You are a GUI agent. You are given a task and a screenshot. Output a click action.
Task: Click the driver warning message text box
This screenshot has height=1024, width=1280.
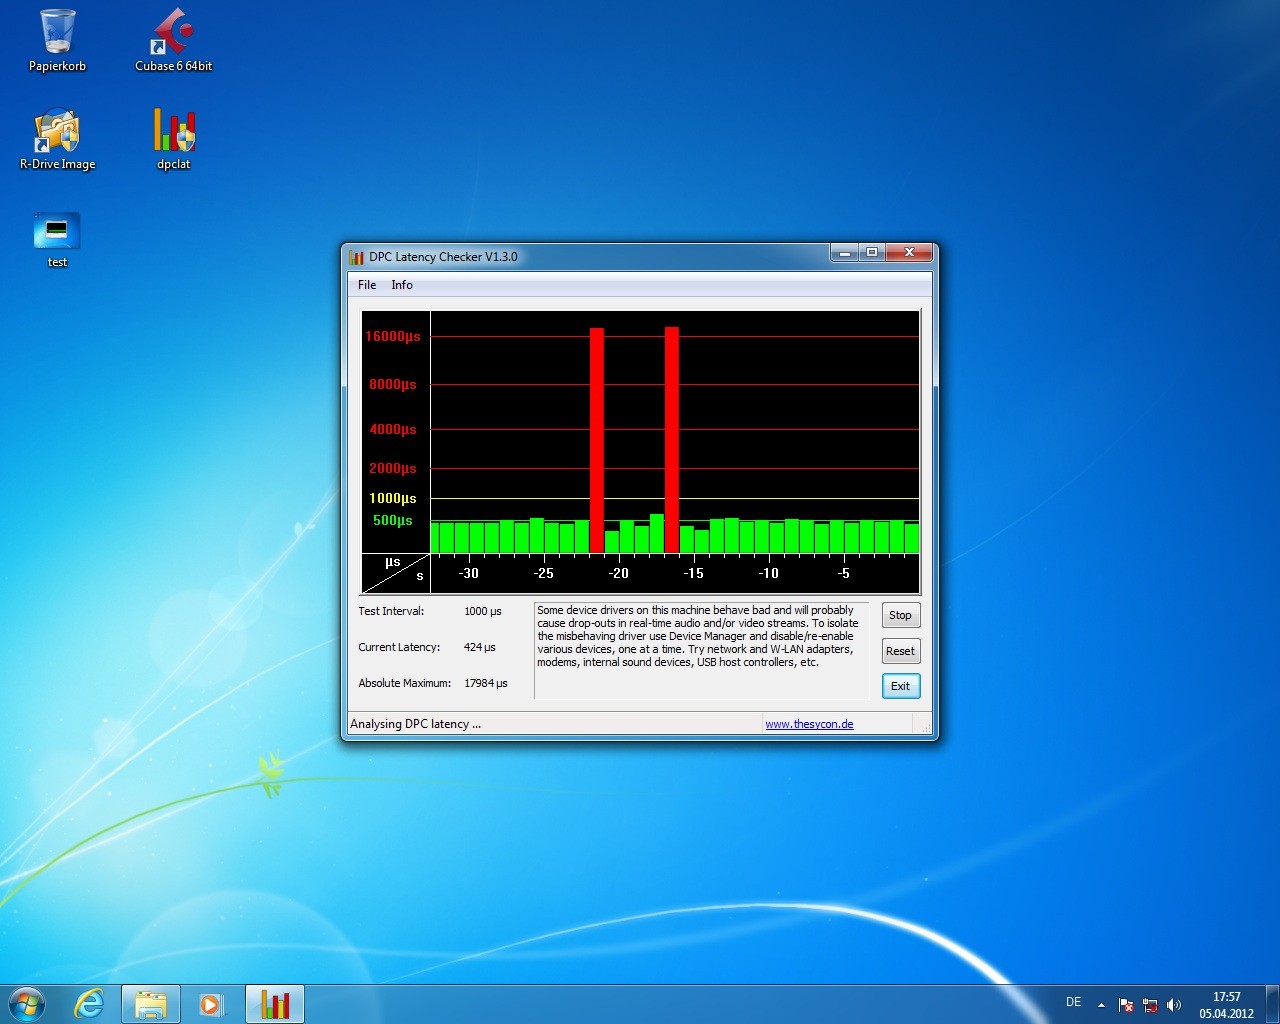[x=701, y=650]
